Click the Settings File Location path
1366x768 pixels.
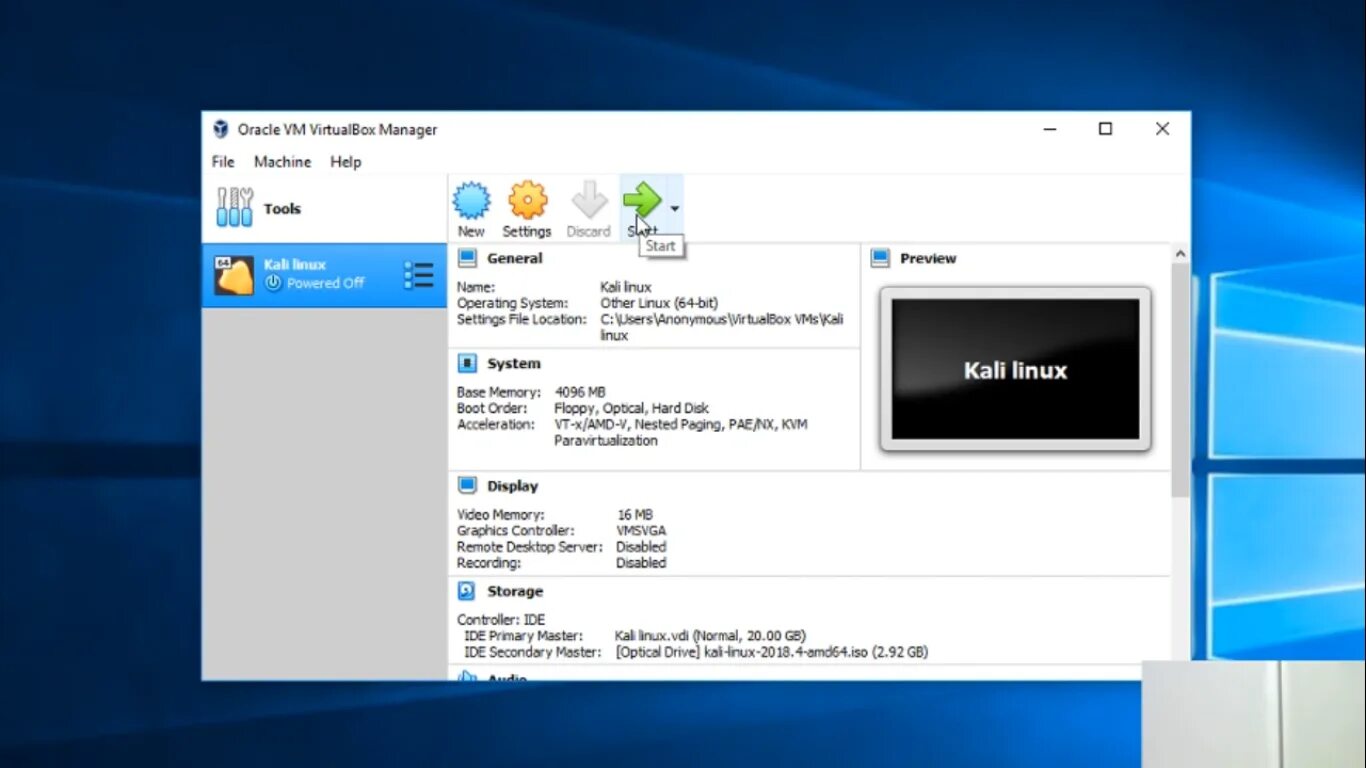click(722, 327)
